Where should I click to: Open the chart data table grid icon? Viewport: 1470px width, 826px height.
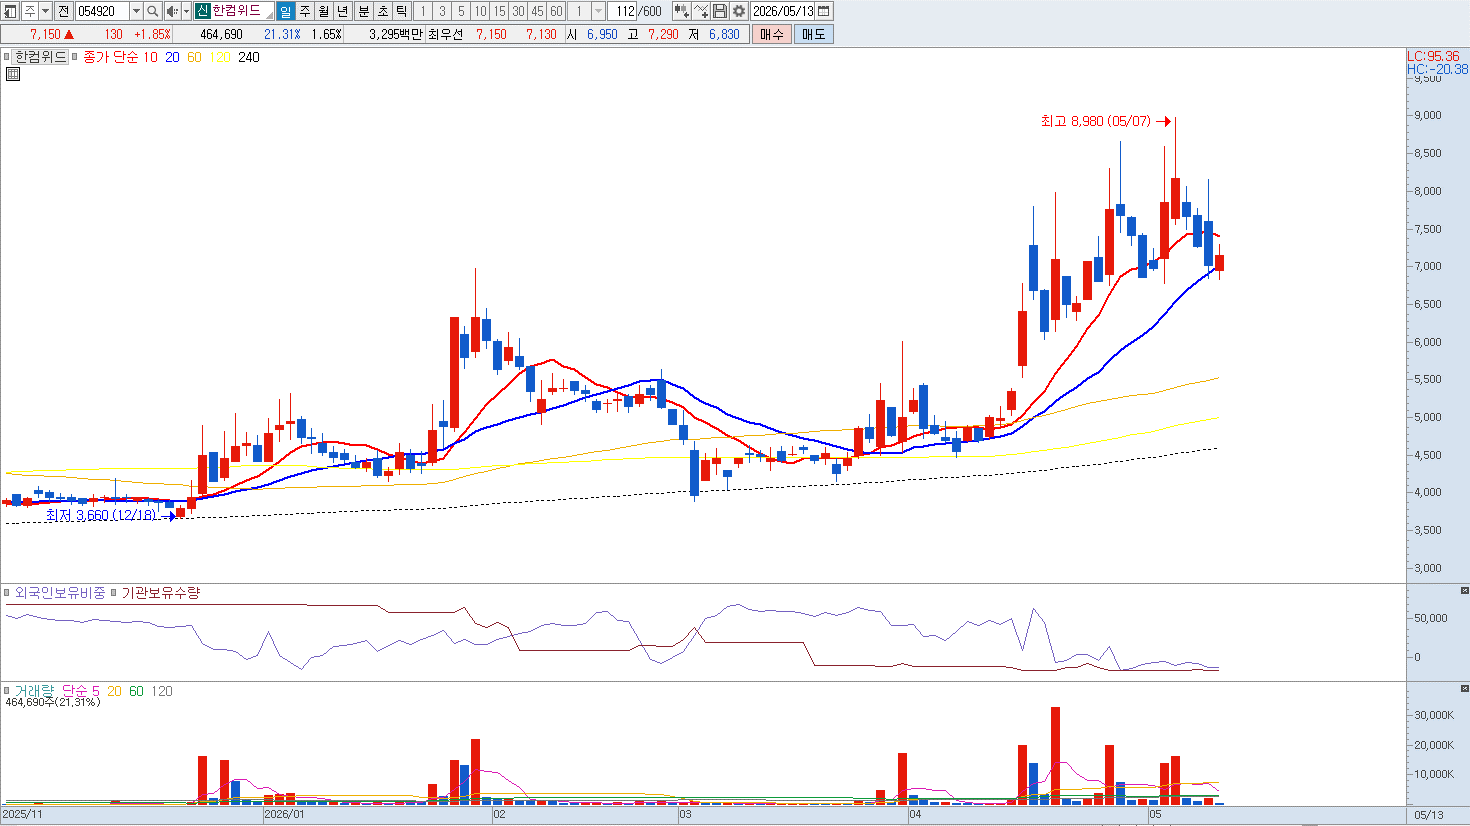coord(13,74)
